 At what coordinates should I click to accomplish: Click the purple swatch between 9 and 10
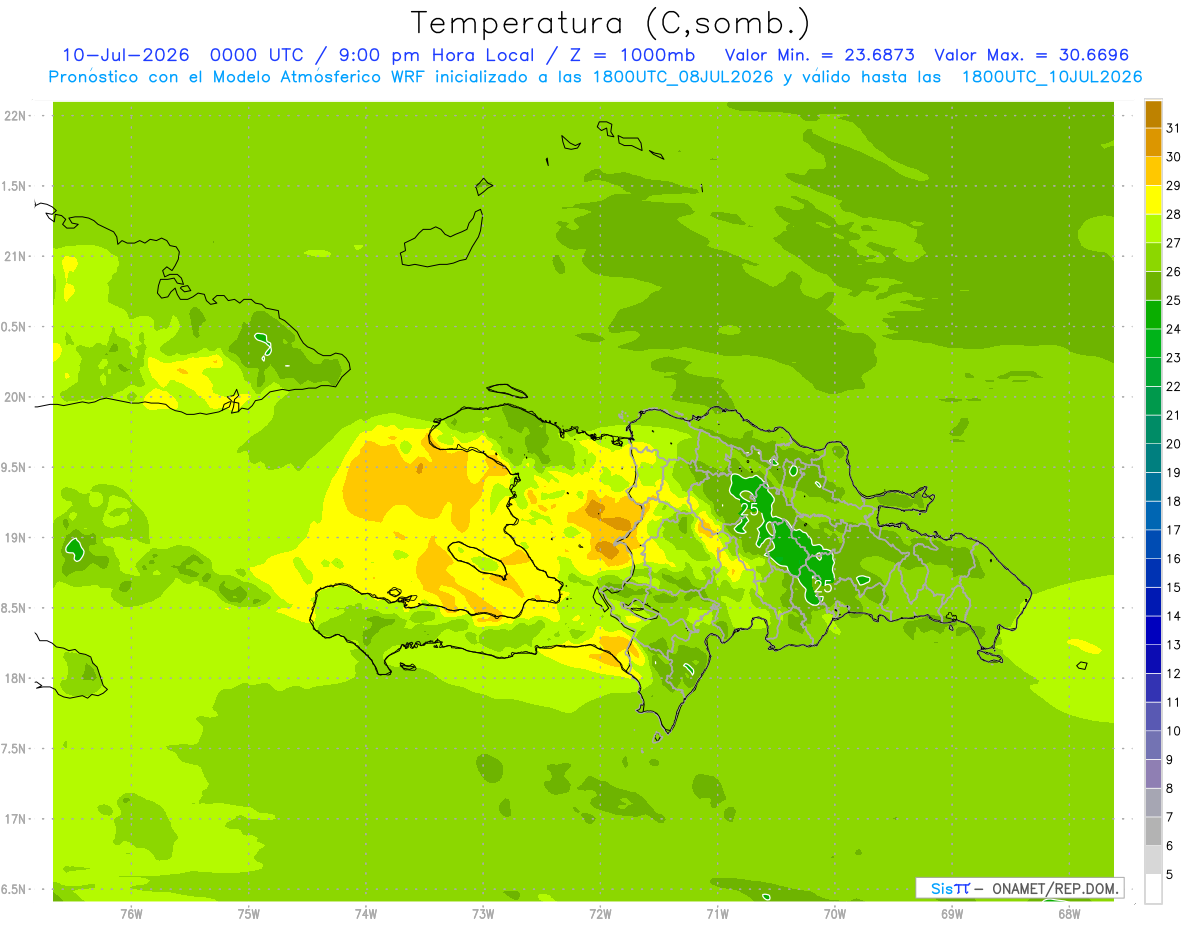pyautogui.click(x=1153, y=745)
